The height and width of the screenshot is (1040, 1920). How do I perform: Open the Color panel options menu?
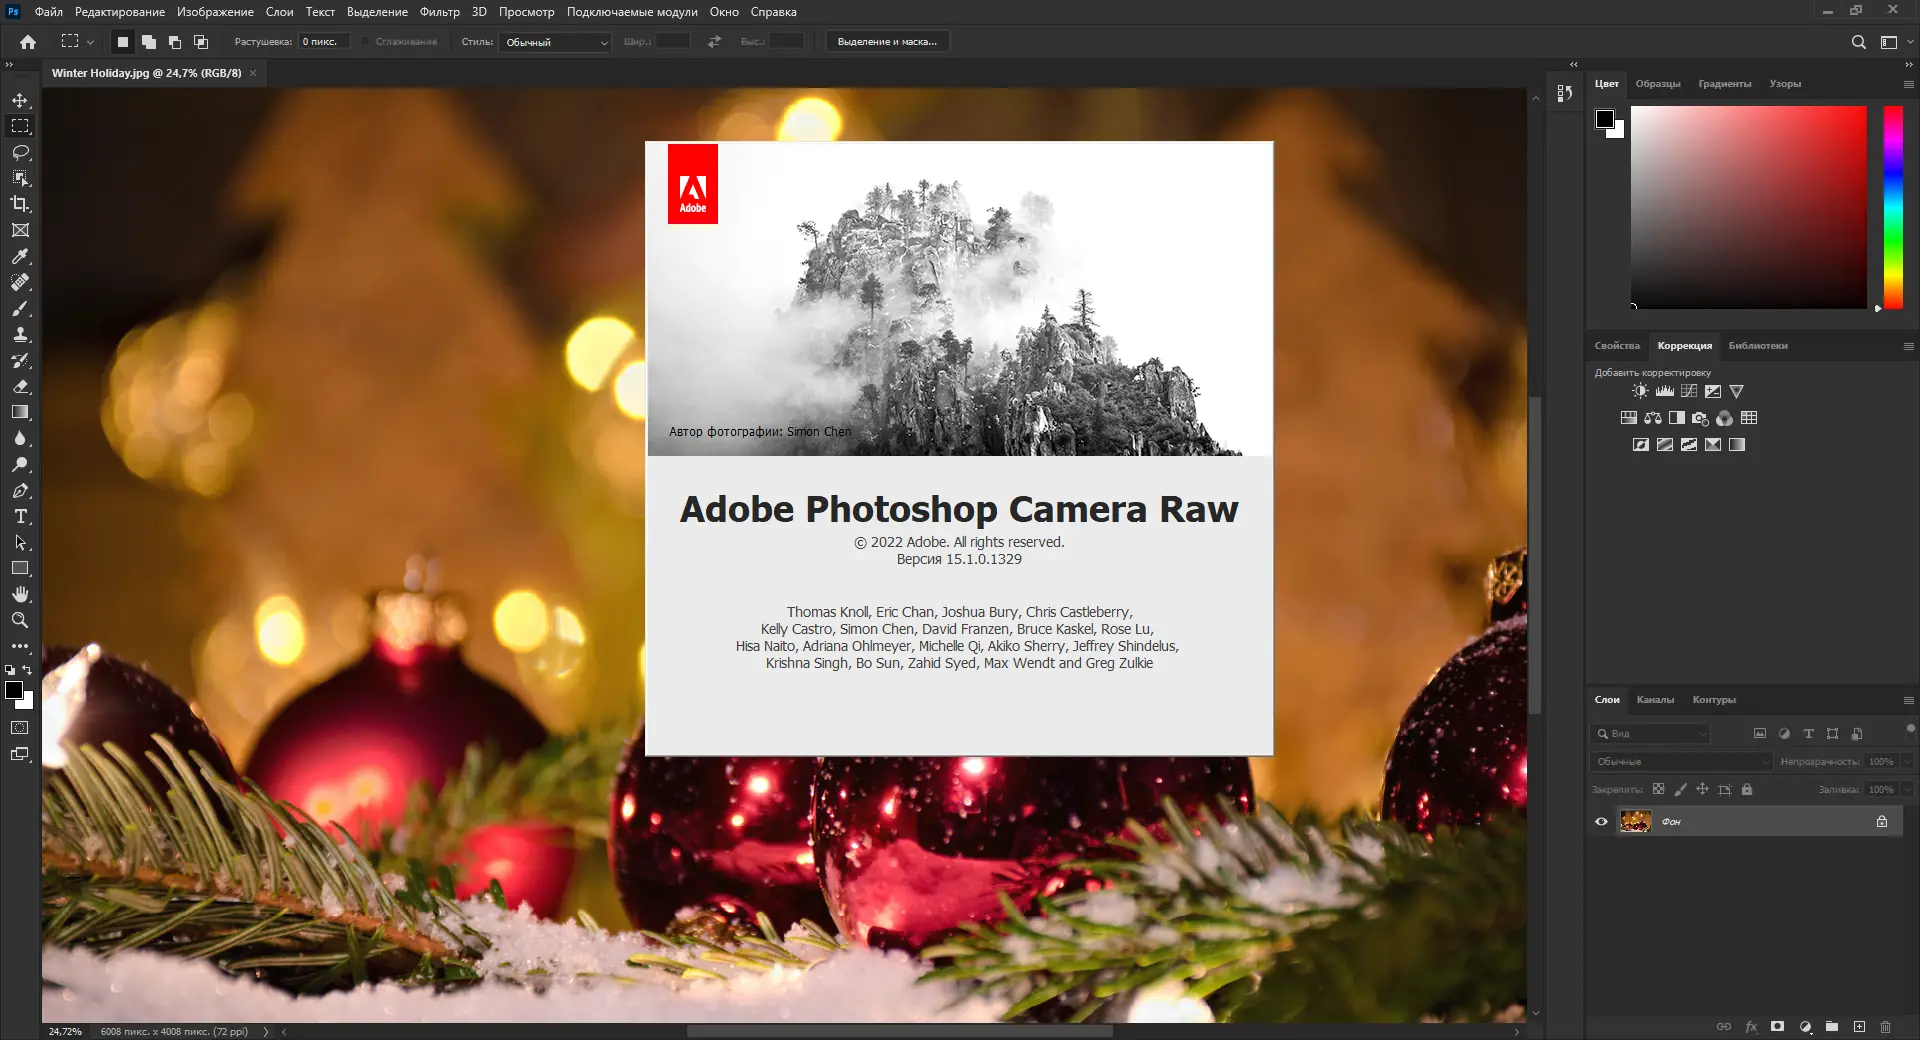tap(1908, 85)
